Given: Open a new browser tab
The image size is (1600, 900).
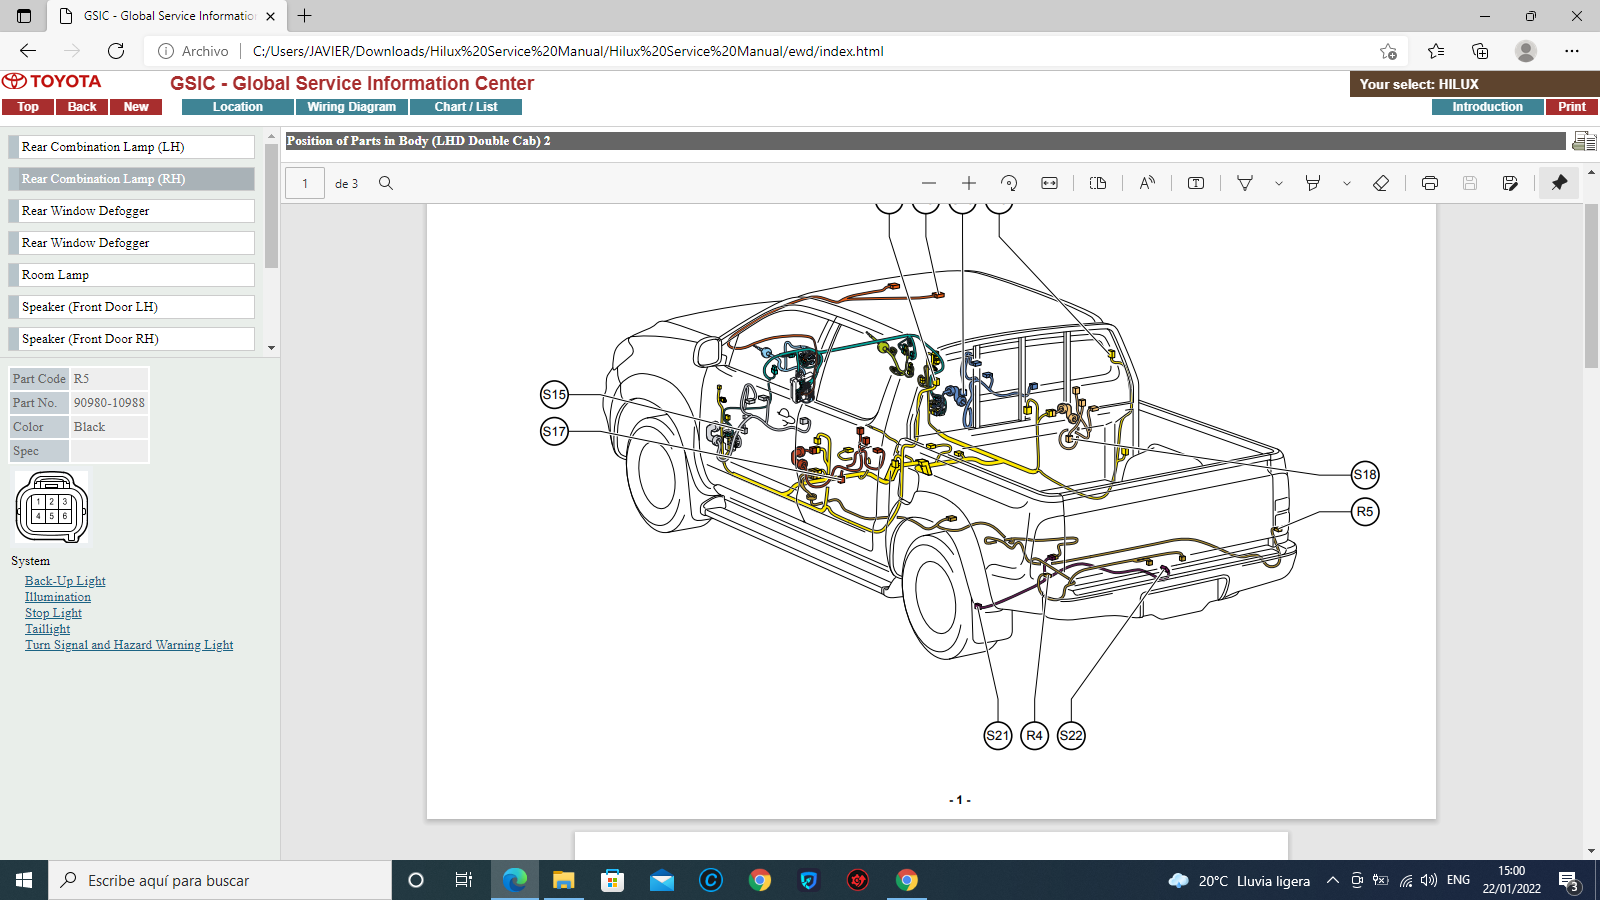Looking at the screenshot, I should tap(305, 16).
